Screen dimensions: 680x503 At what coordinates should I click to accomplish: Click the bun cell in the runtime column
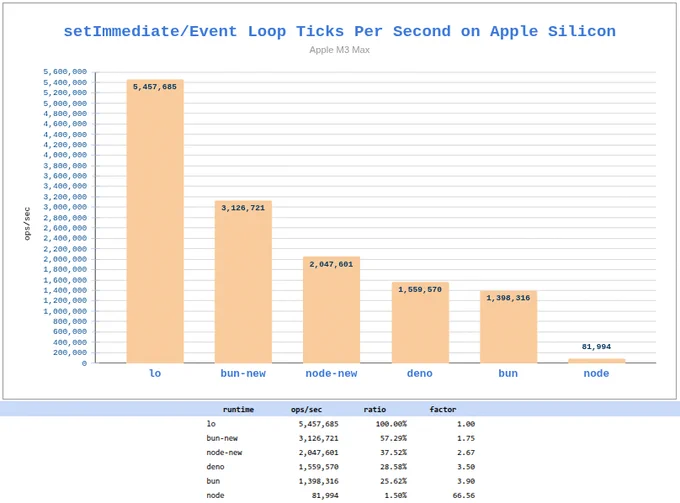[x=213, y=481]
